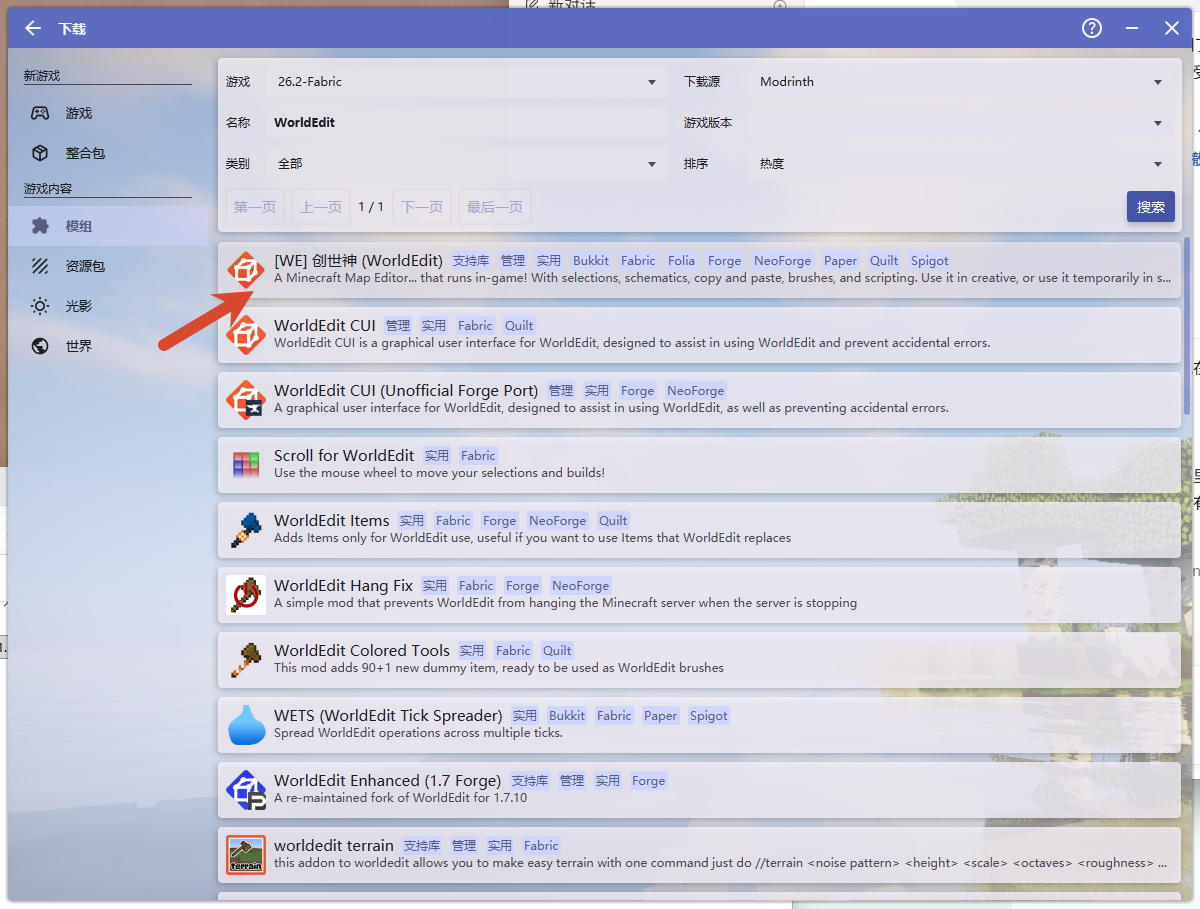The height and width of the screenshot is (909, 1200).
Task: Expand the 游戏版本 dropdown
Action: click(961, 123)
